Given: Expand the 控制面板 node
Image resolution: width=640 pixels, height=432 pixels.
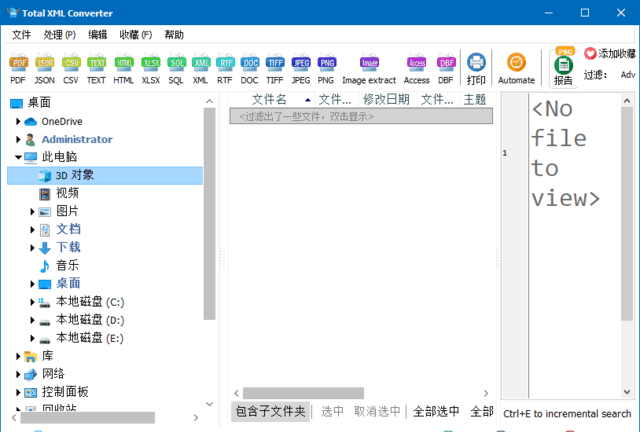Looking at the screenshot, I should tap(18, 392).
